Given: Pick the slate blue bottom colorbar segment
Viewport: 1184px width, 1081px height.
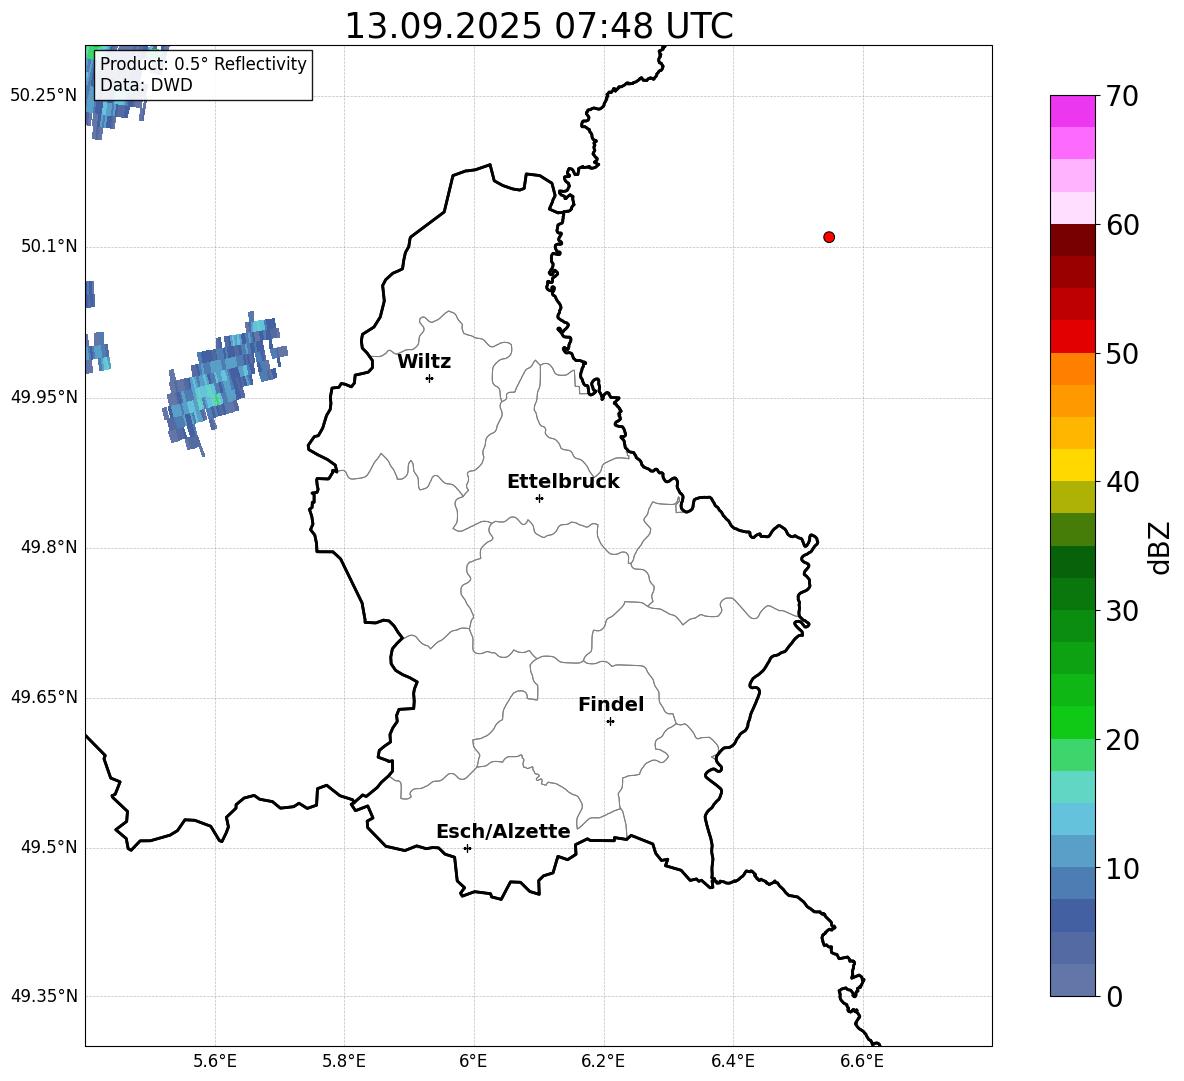Looking at the screenshot, I should [1072, 980].
